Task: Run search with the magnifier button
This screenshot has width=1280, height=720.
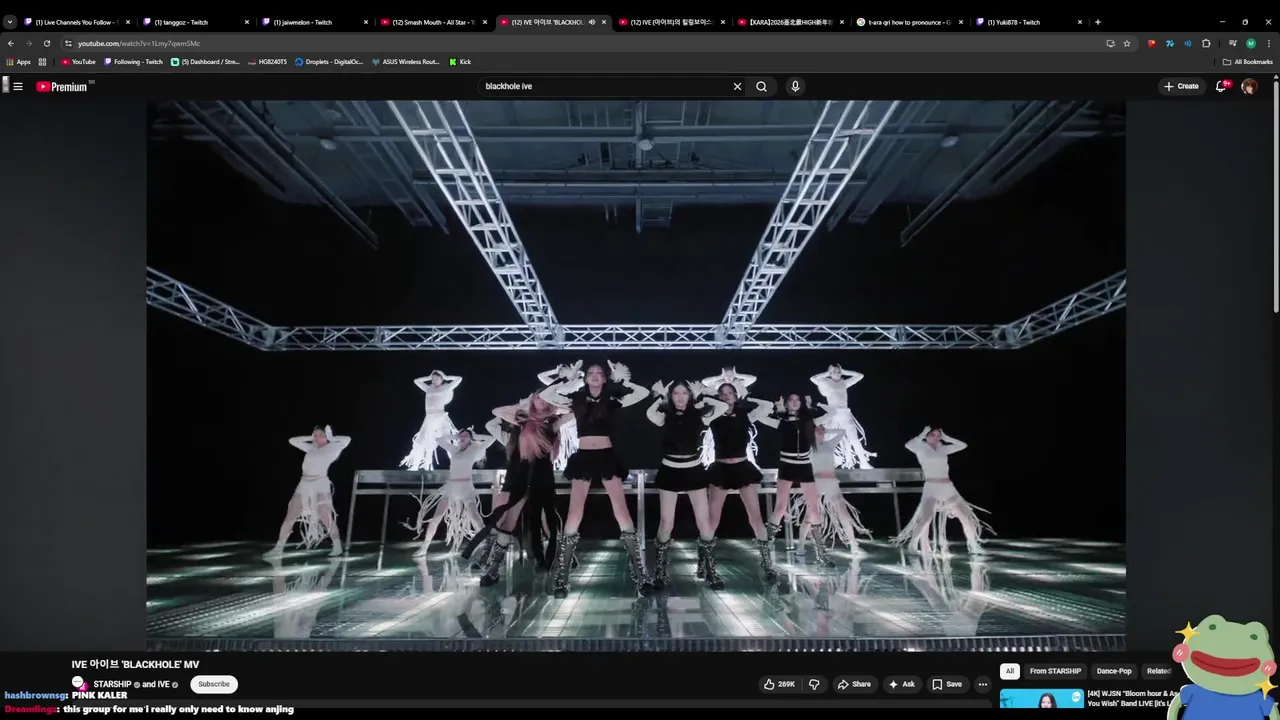Action: click(761, 86)
